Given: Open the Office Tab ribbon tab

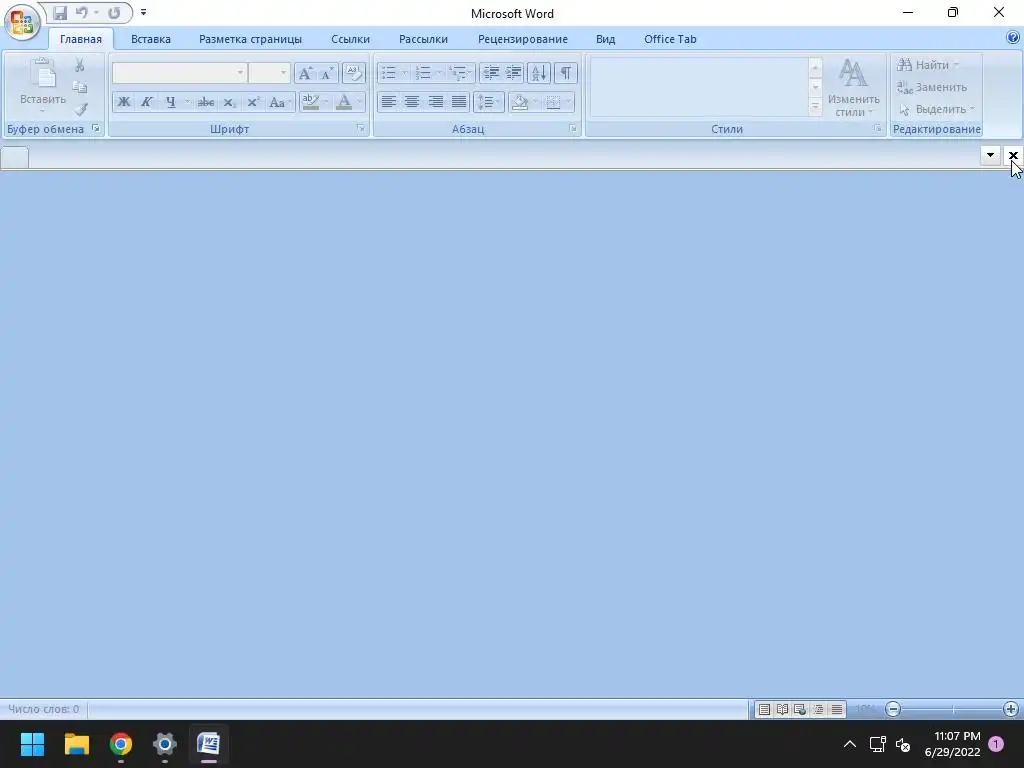Looking at the screenshot, I should (670, 39).
